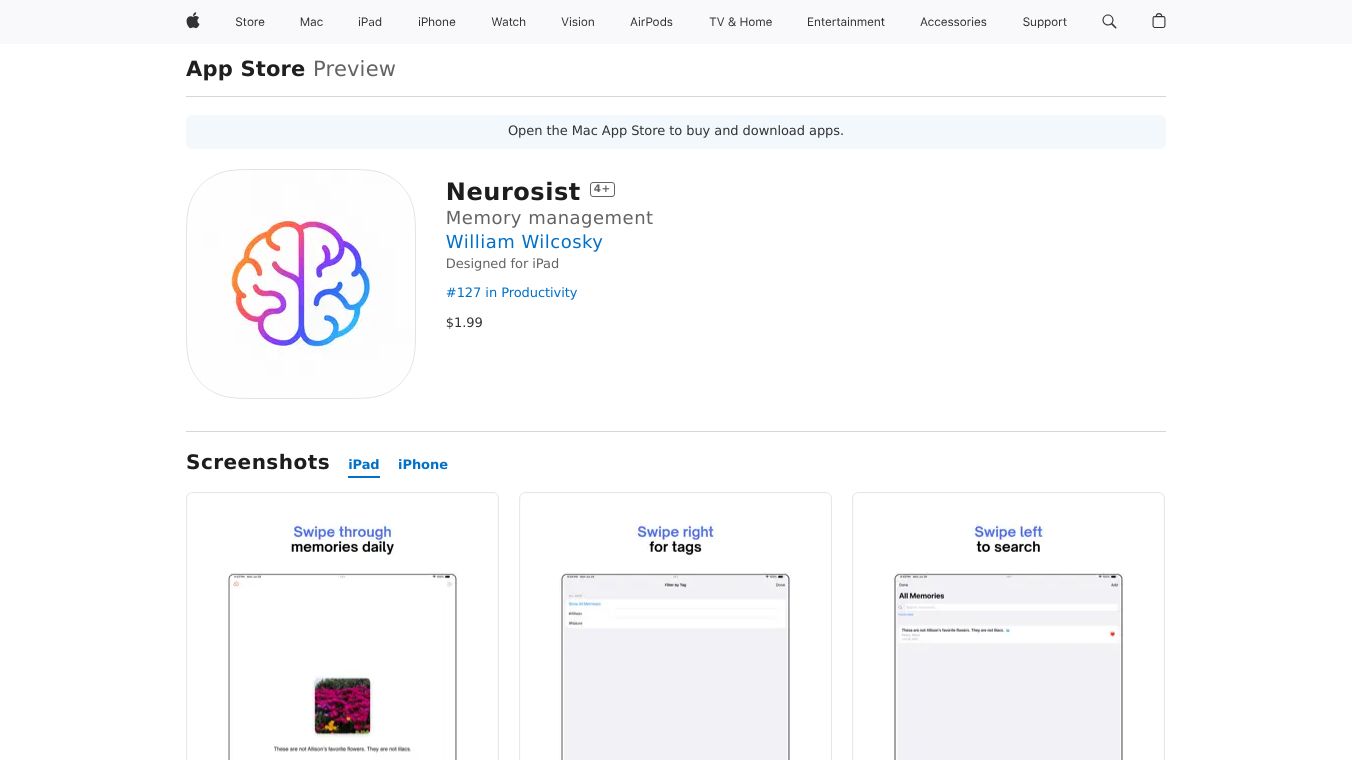Open the Entertainment menu
Image resolution: width=1352 pixels, height=760 pixels.
(846, 22)
